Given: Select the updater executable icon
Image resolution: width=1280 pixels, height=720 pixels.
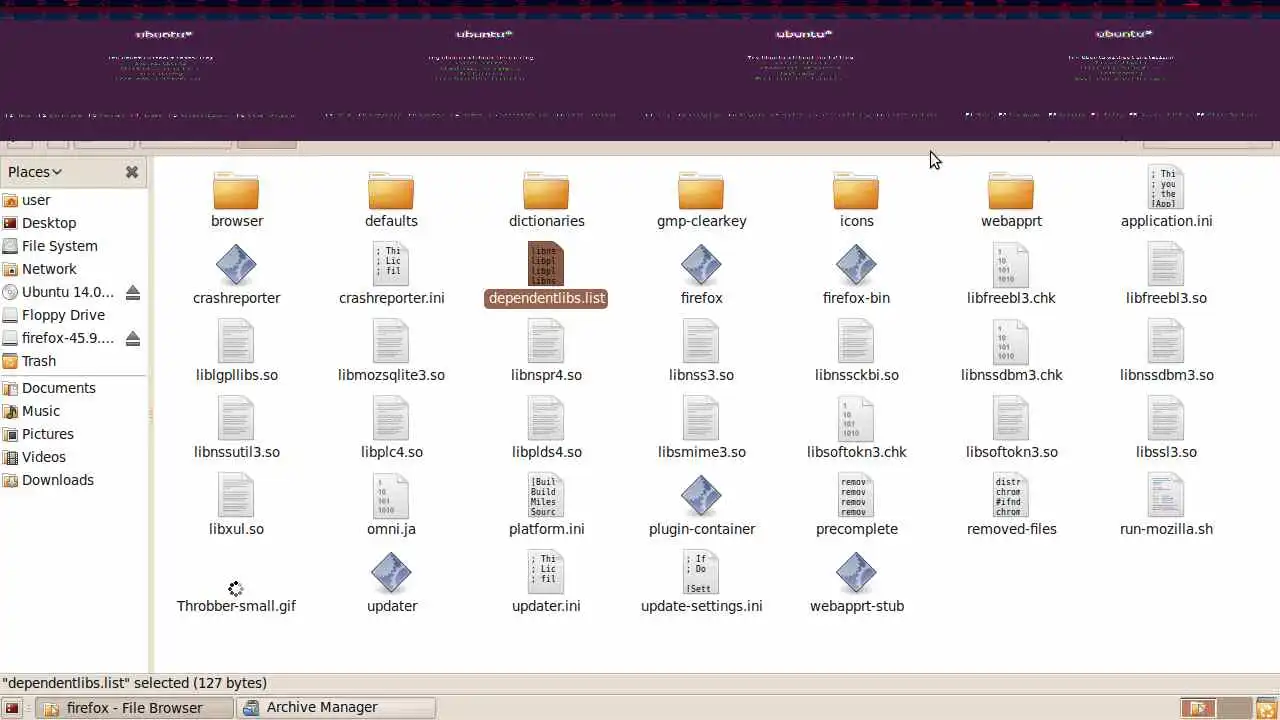Looking at the screenshot, I should click(x=391, y=573).
